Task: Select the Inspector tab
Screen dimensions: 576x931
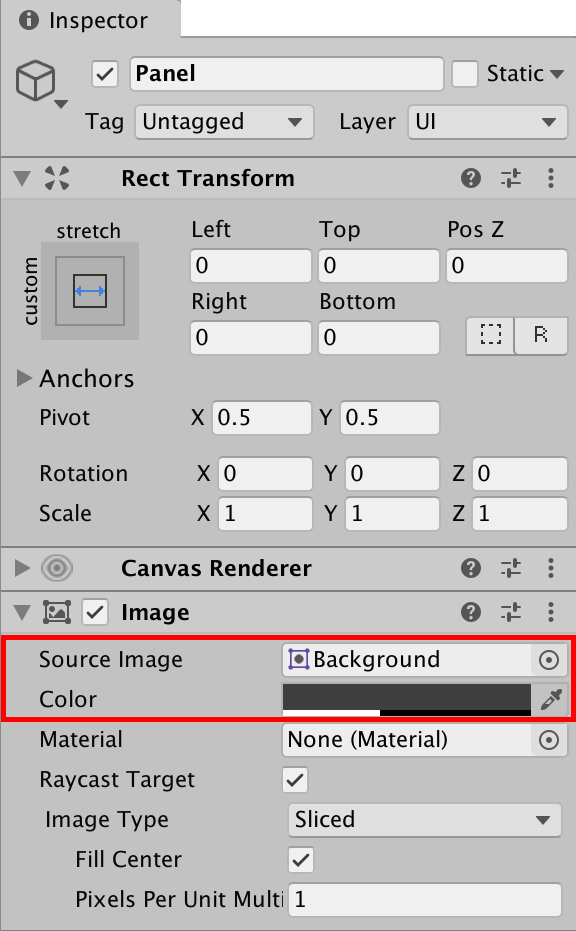Action: tap(90, 19)
